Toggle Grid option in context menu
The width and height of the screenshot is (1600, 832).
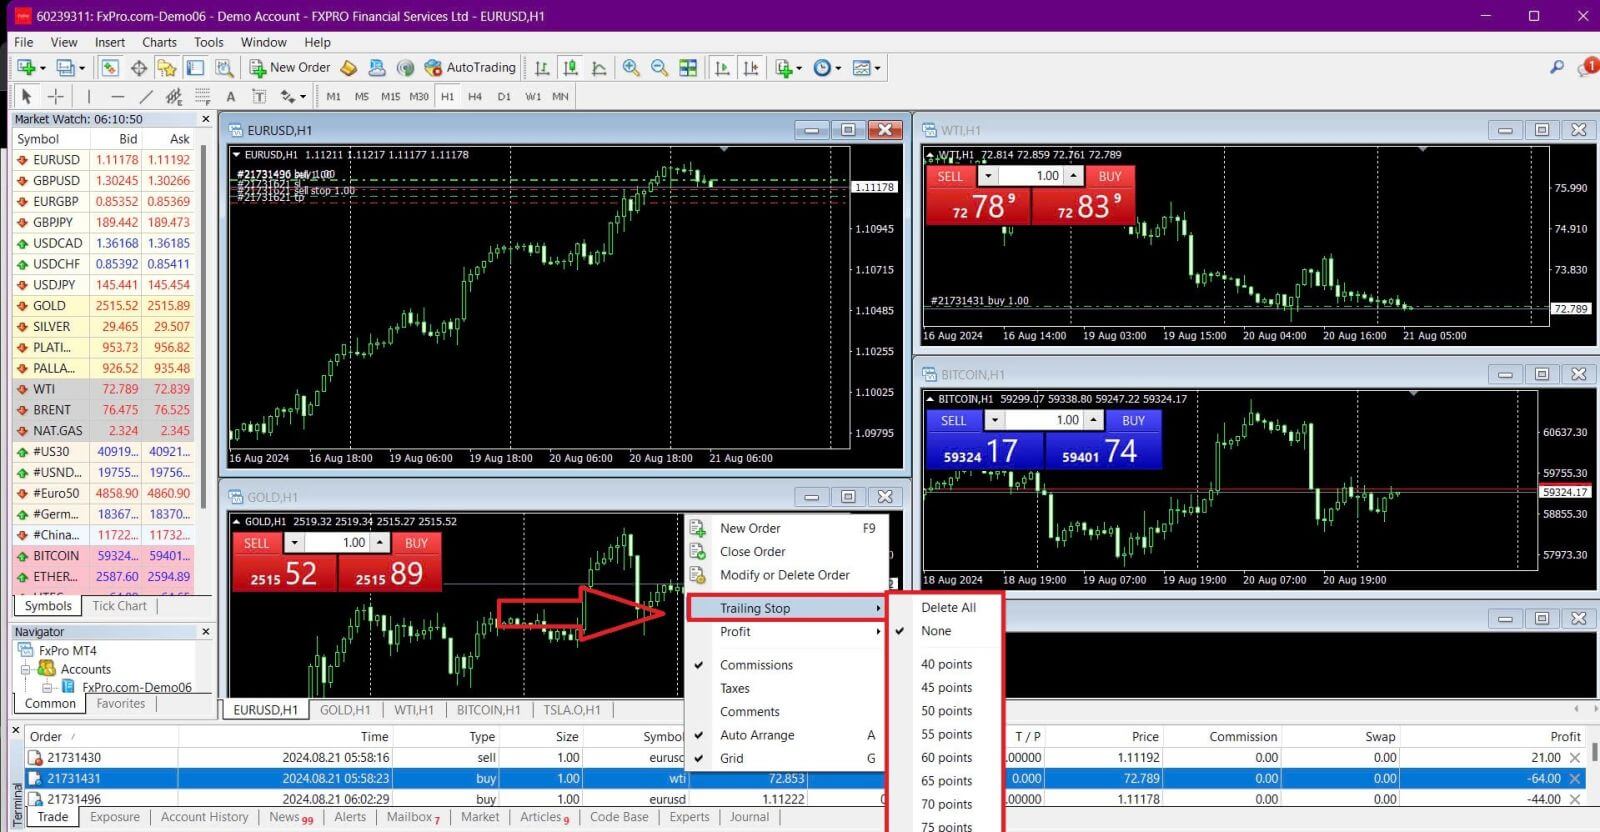pos(732,758)
